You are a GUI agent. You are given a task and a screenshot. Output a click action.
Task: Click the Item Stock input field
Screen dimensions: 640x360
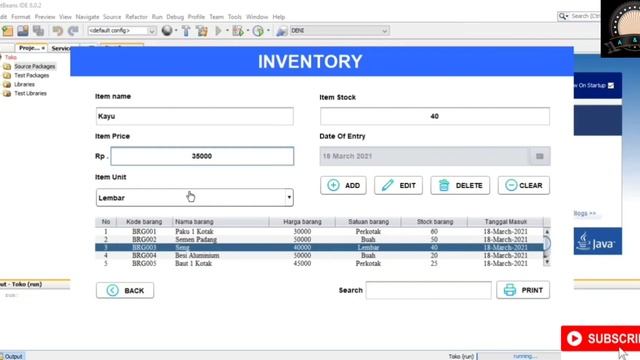(x=435, y=116)
